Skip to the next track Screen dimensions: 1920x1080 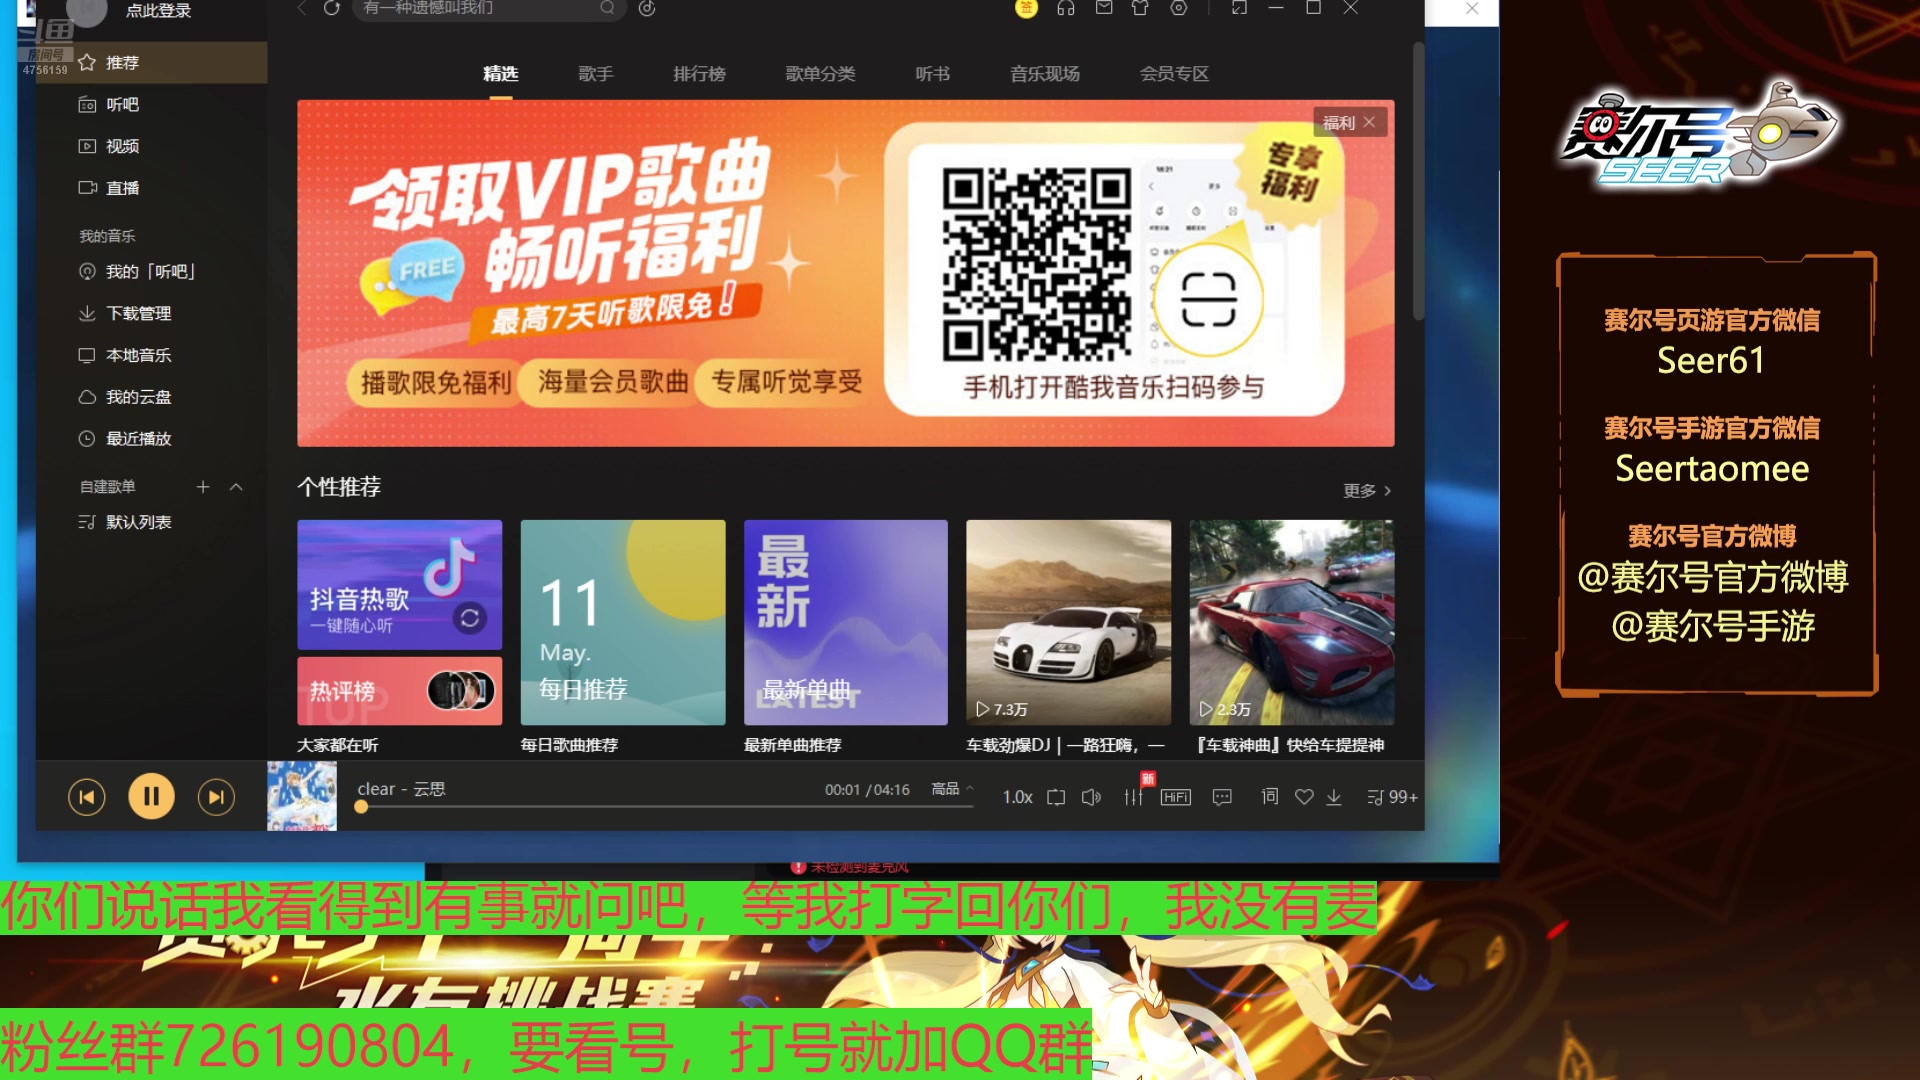point(216,797)
